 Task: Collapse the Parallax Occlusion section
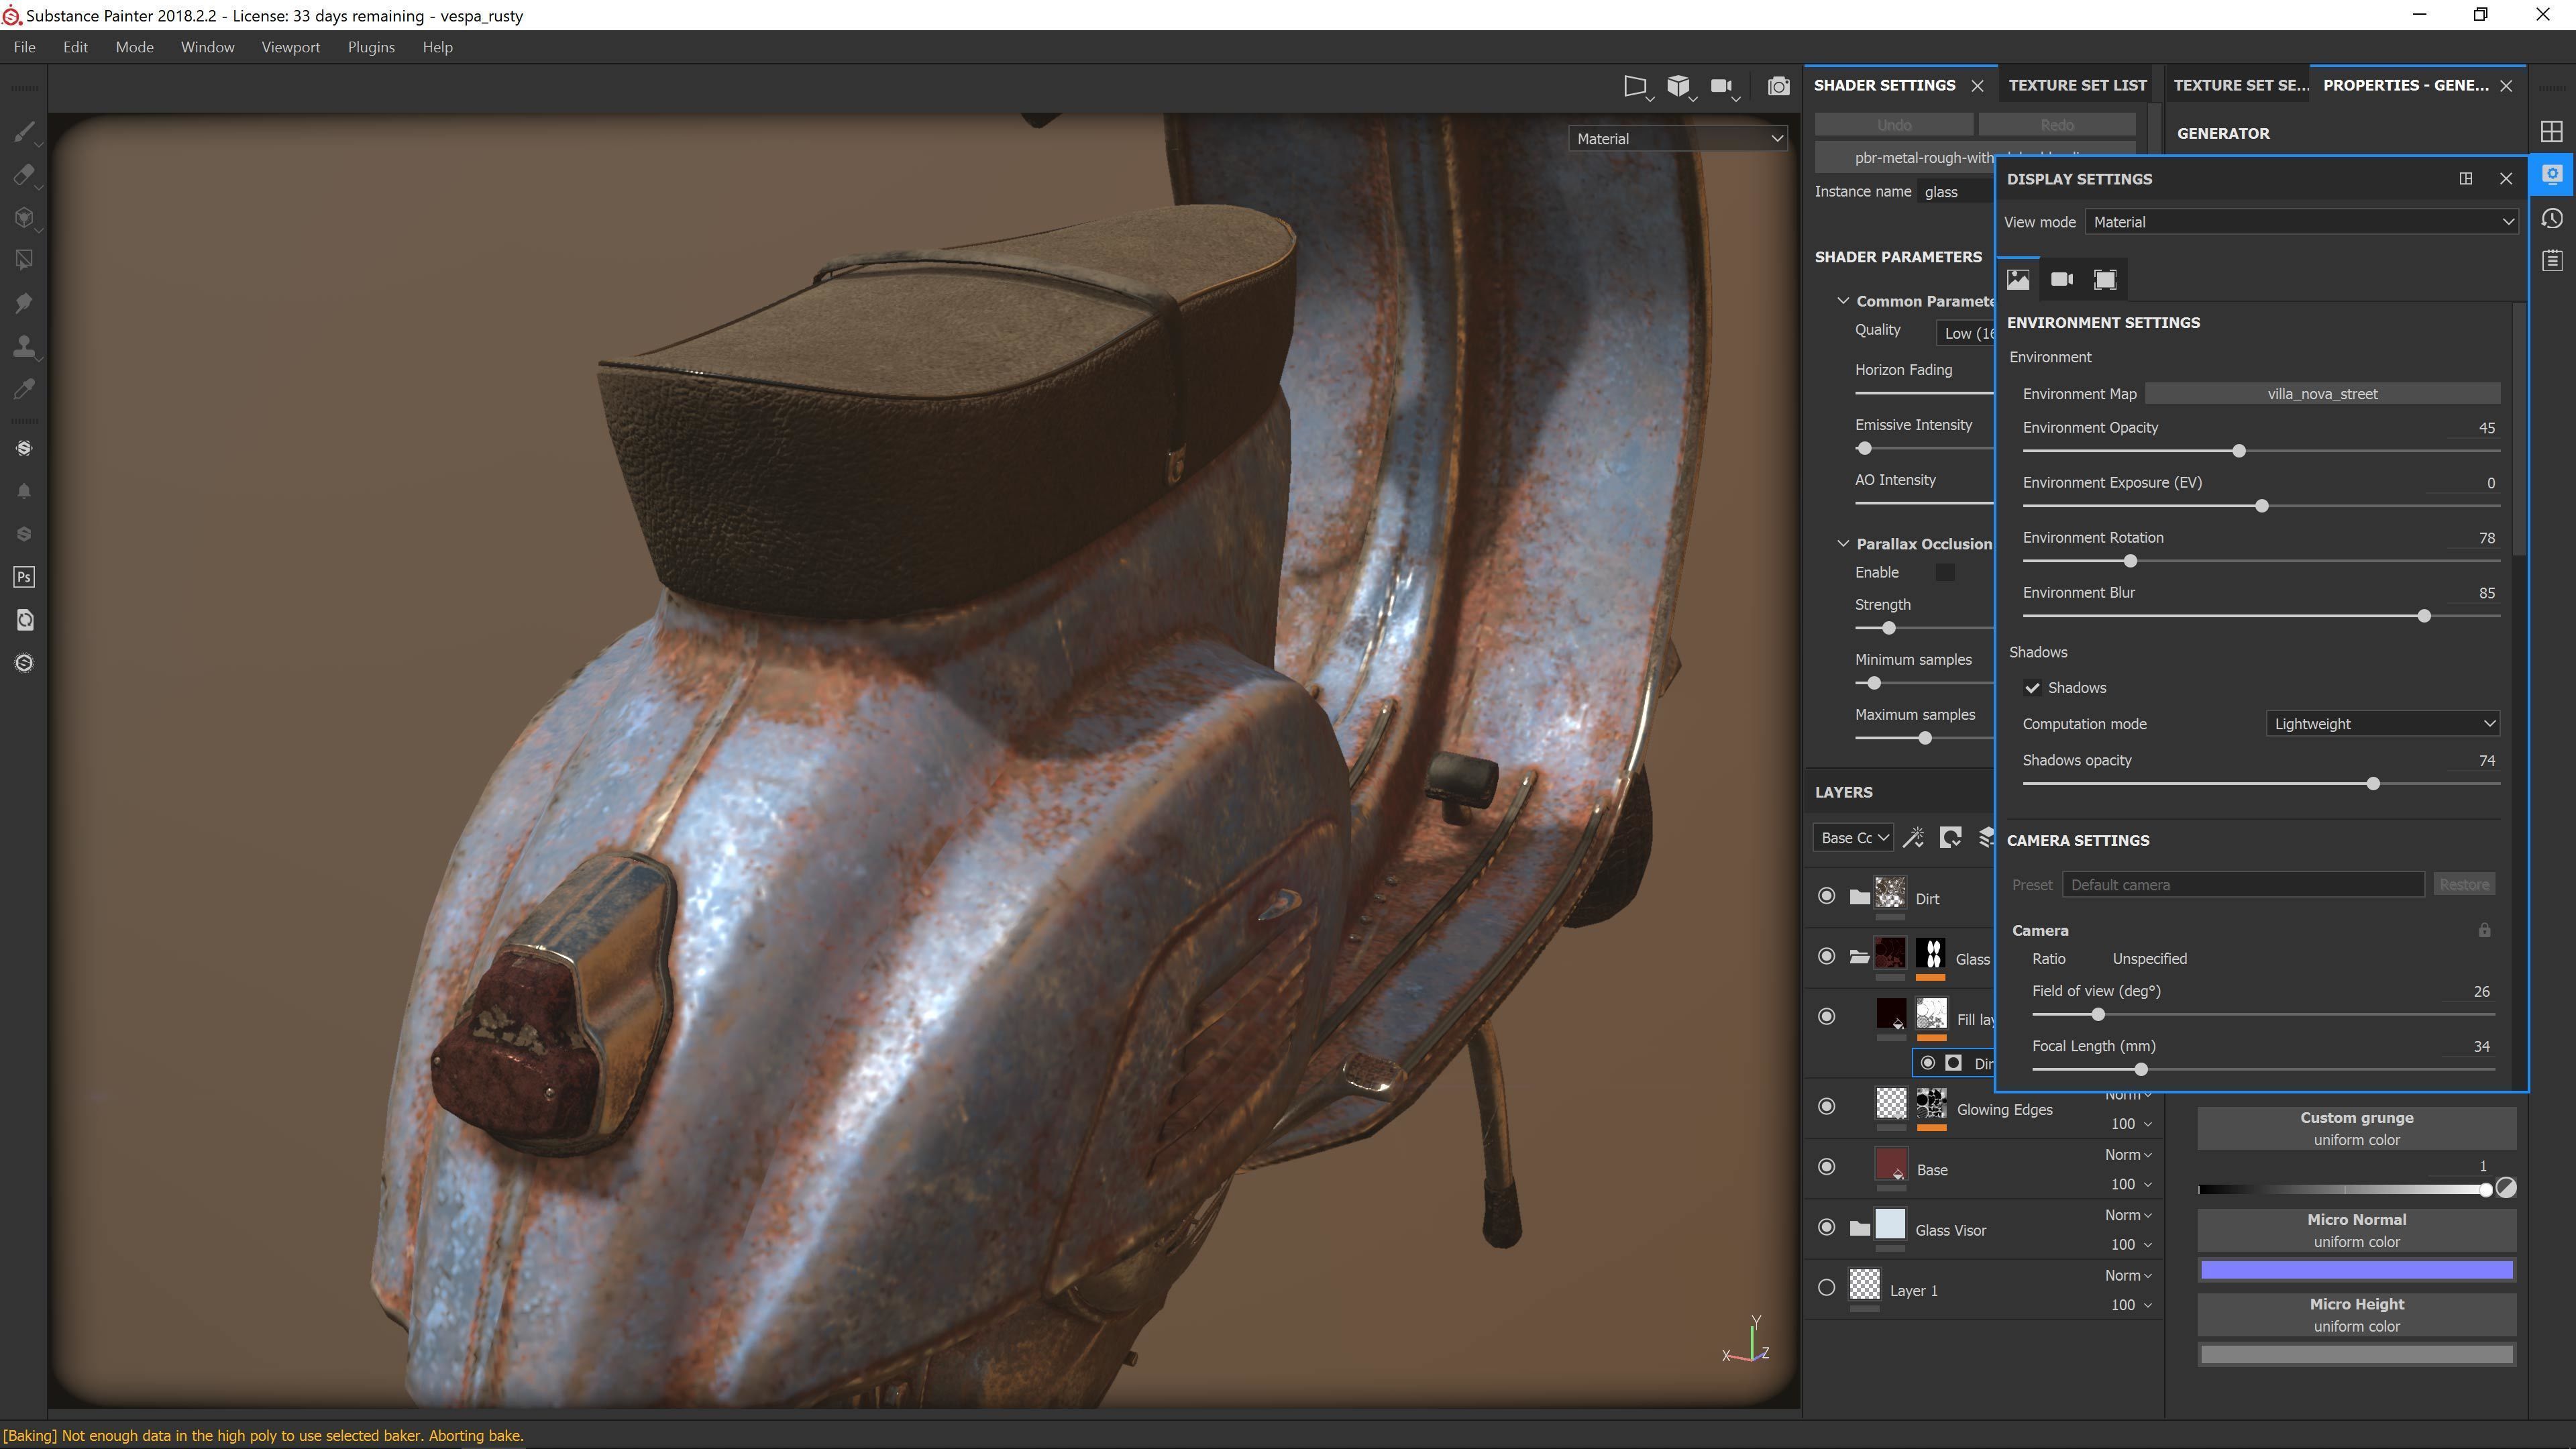point(1842,544)
